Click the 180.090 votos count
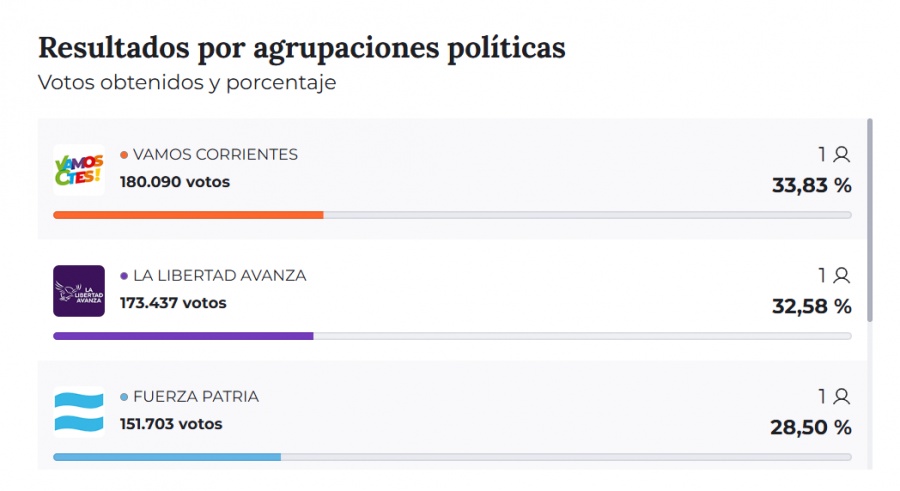Screen dimensions: 900x491 [174, 182]
